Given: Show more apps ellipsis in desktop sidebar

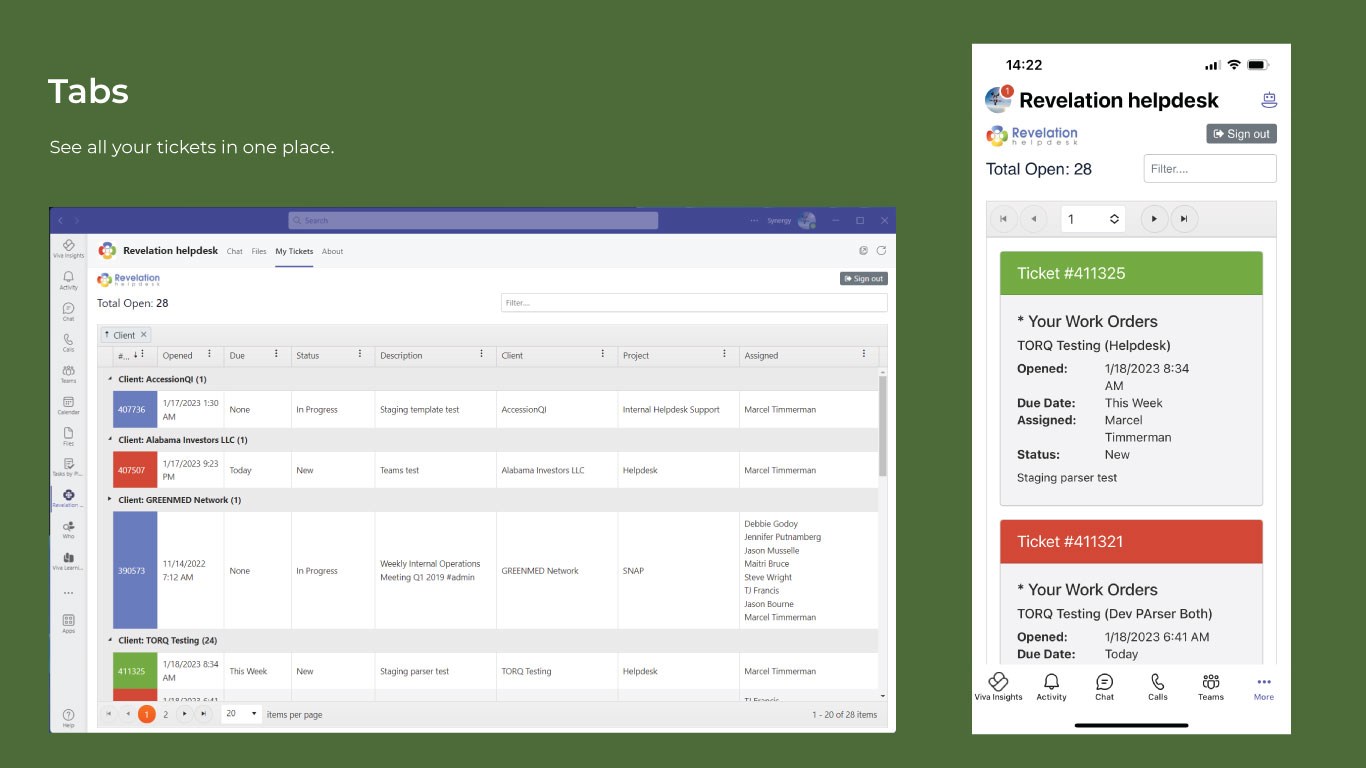Looking at the screenshot, I should (68, 593).
